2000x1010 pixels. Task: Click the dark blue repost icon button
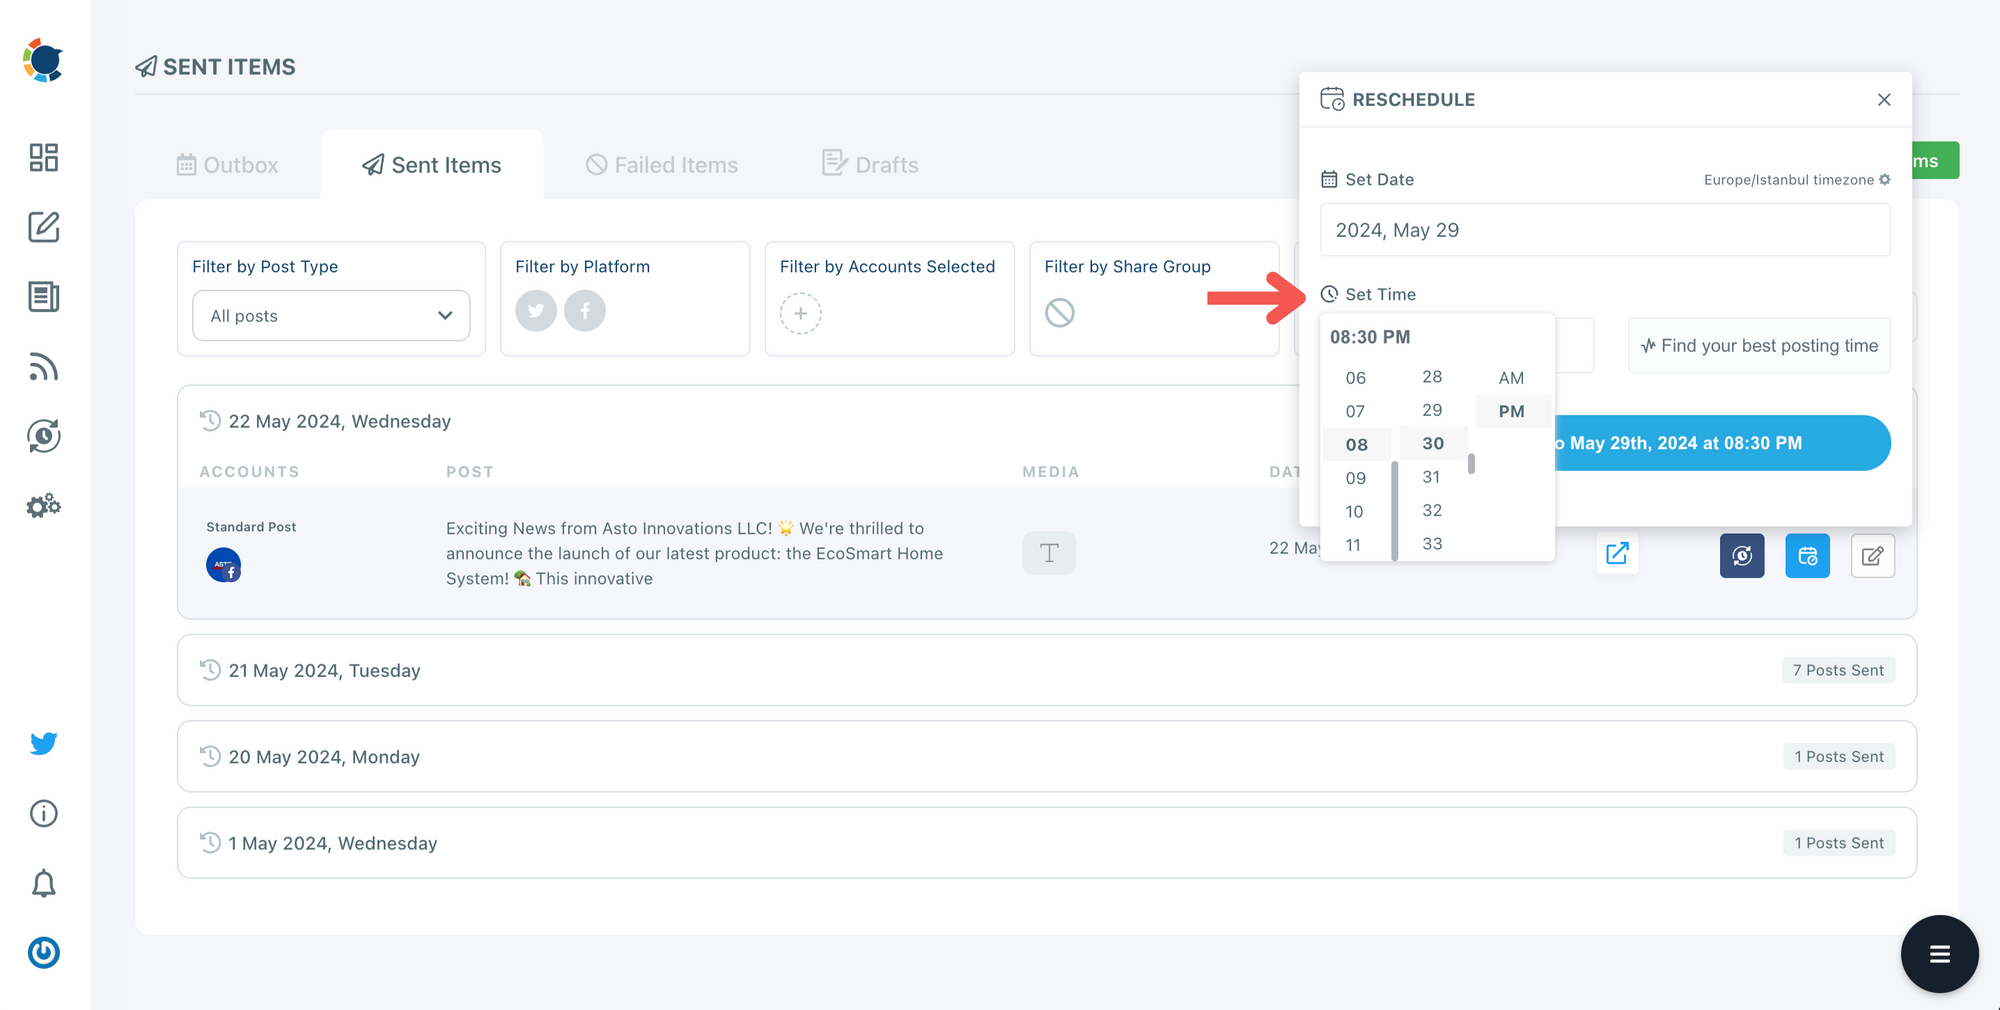pyautogui.click(x=1742, y=556)
